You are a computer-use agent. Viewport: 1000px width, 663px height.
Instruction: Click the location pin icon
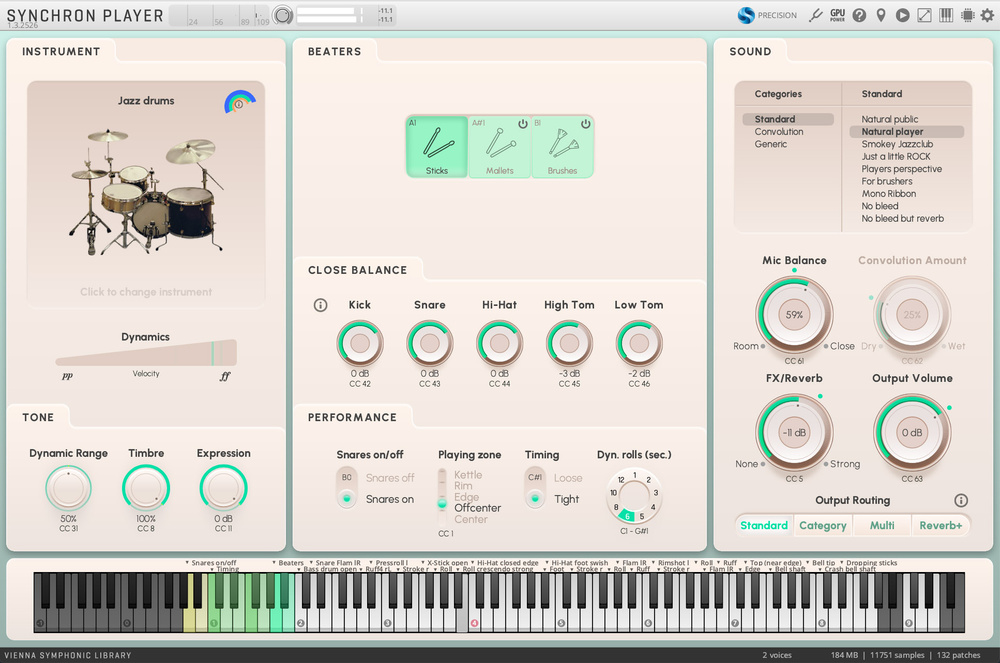coord(881,15)
